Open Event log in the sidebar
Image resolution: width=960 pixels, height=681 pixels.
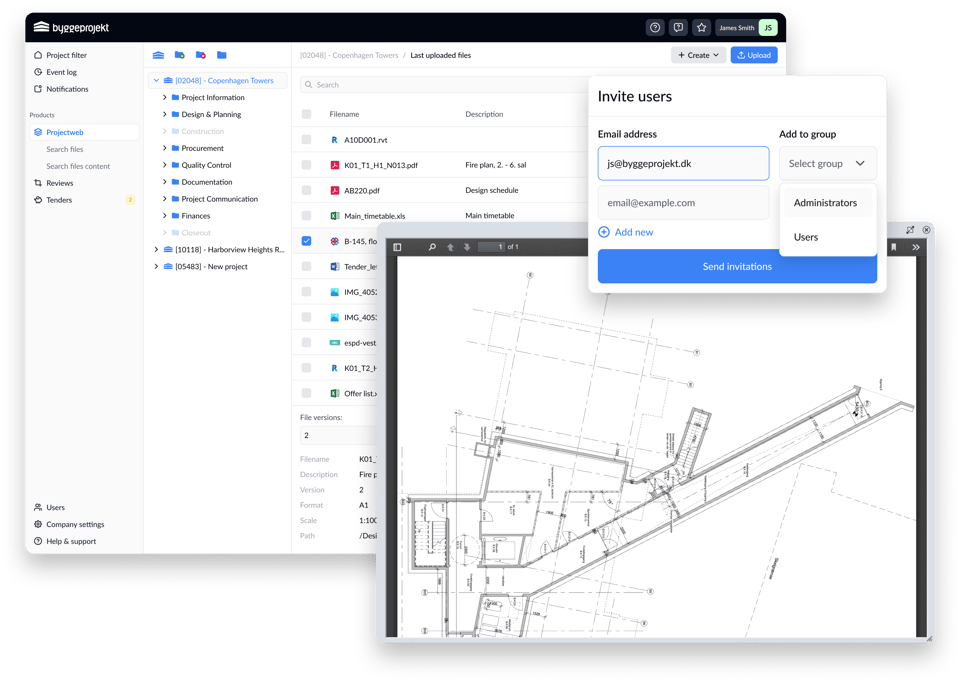coord(61,72)
